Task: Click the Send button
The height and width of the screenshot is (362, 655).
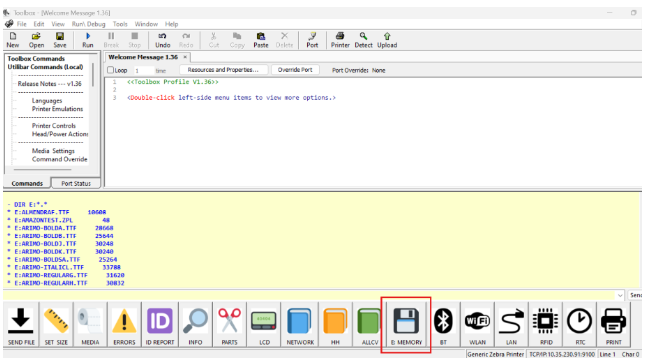Action: coord(635,295)
